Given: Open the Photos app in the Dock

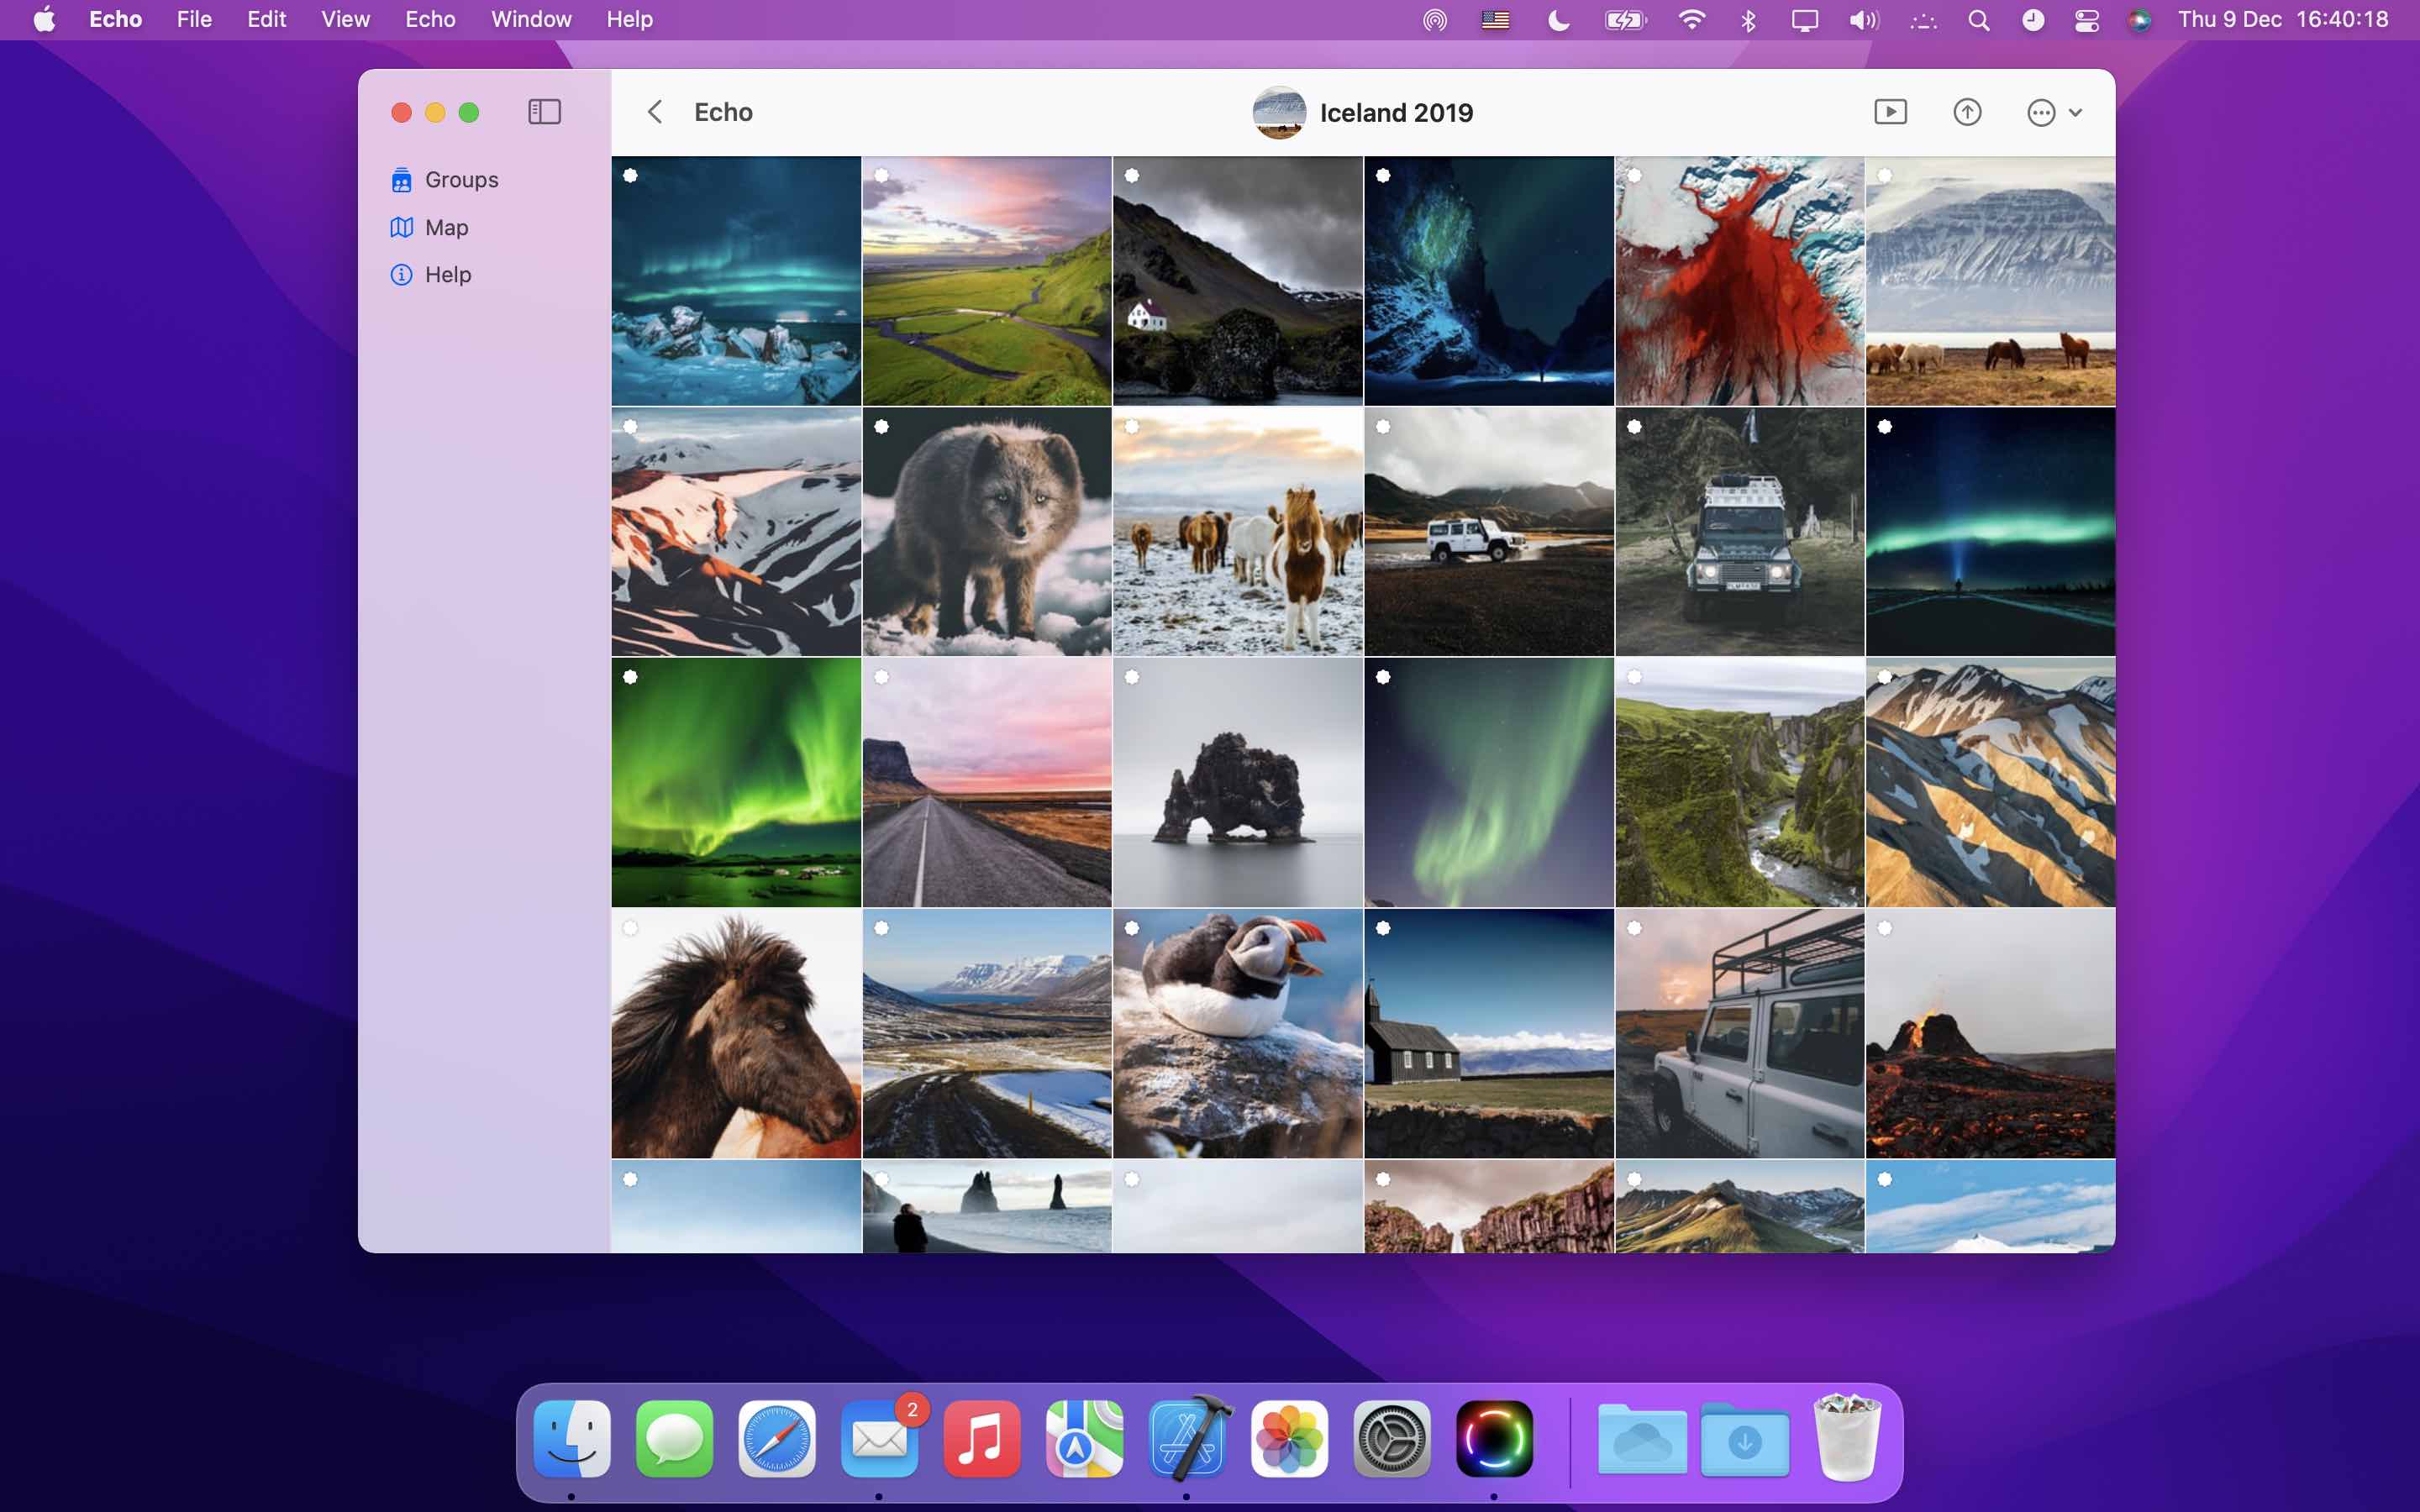Looking at the screenshot, I should [x=1289, y=1438].
